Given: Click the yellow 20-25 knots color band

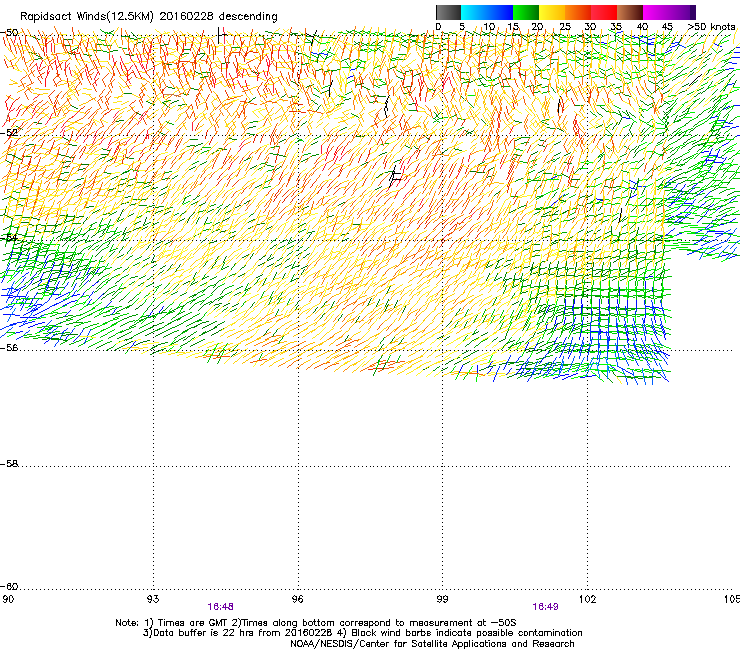Looking at the screenshot, I should pos(552,12).
